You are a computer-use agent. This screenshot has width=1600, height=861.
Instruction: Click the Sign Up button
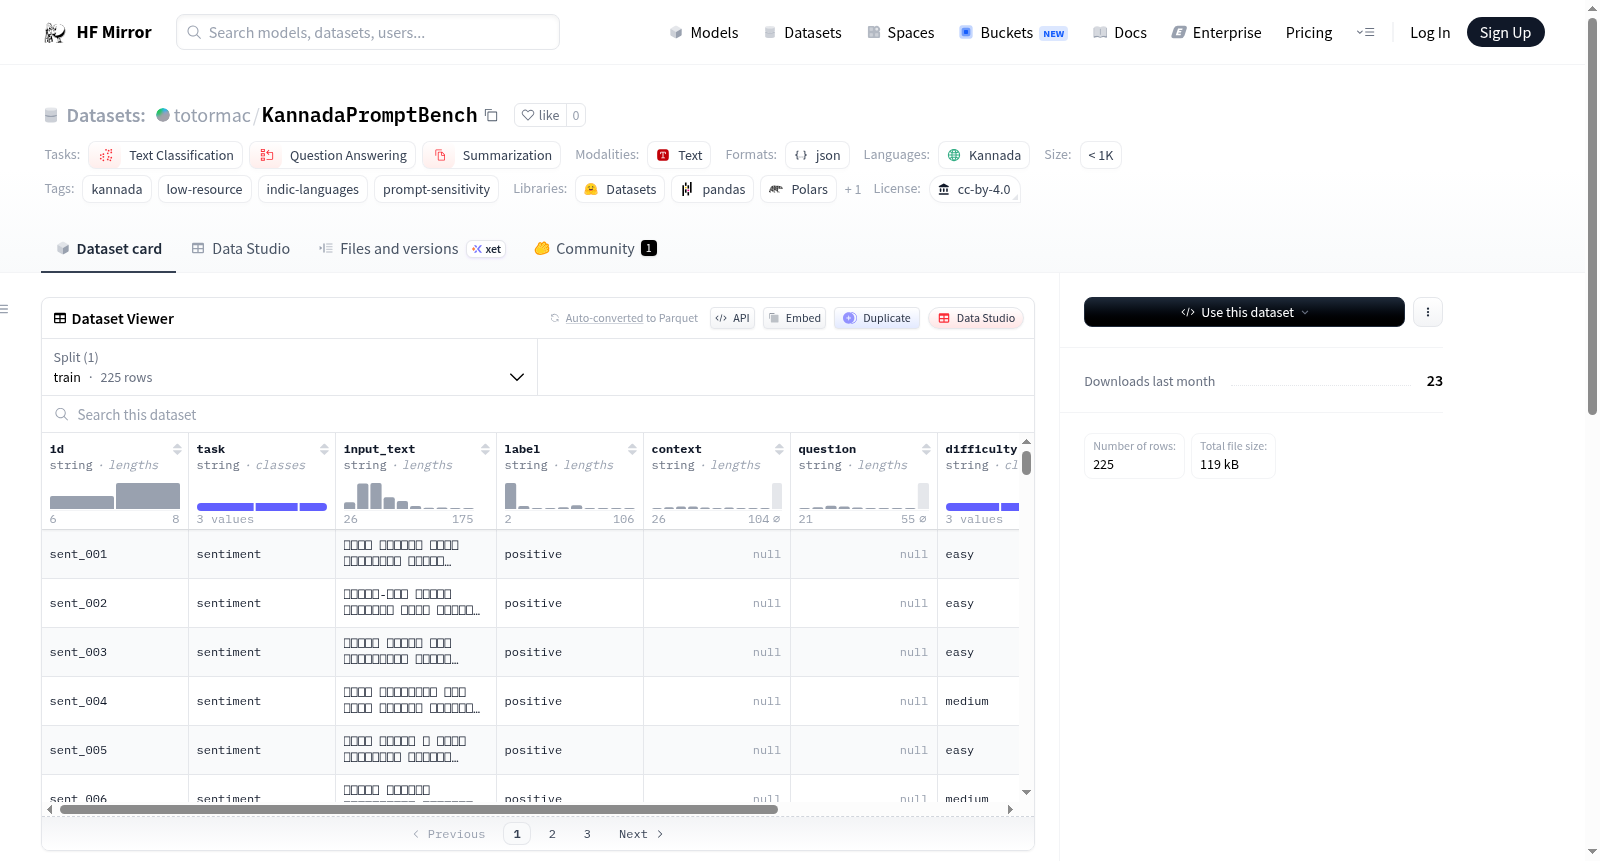(x=1505, y=33)
